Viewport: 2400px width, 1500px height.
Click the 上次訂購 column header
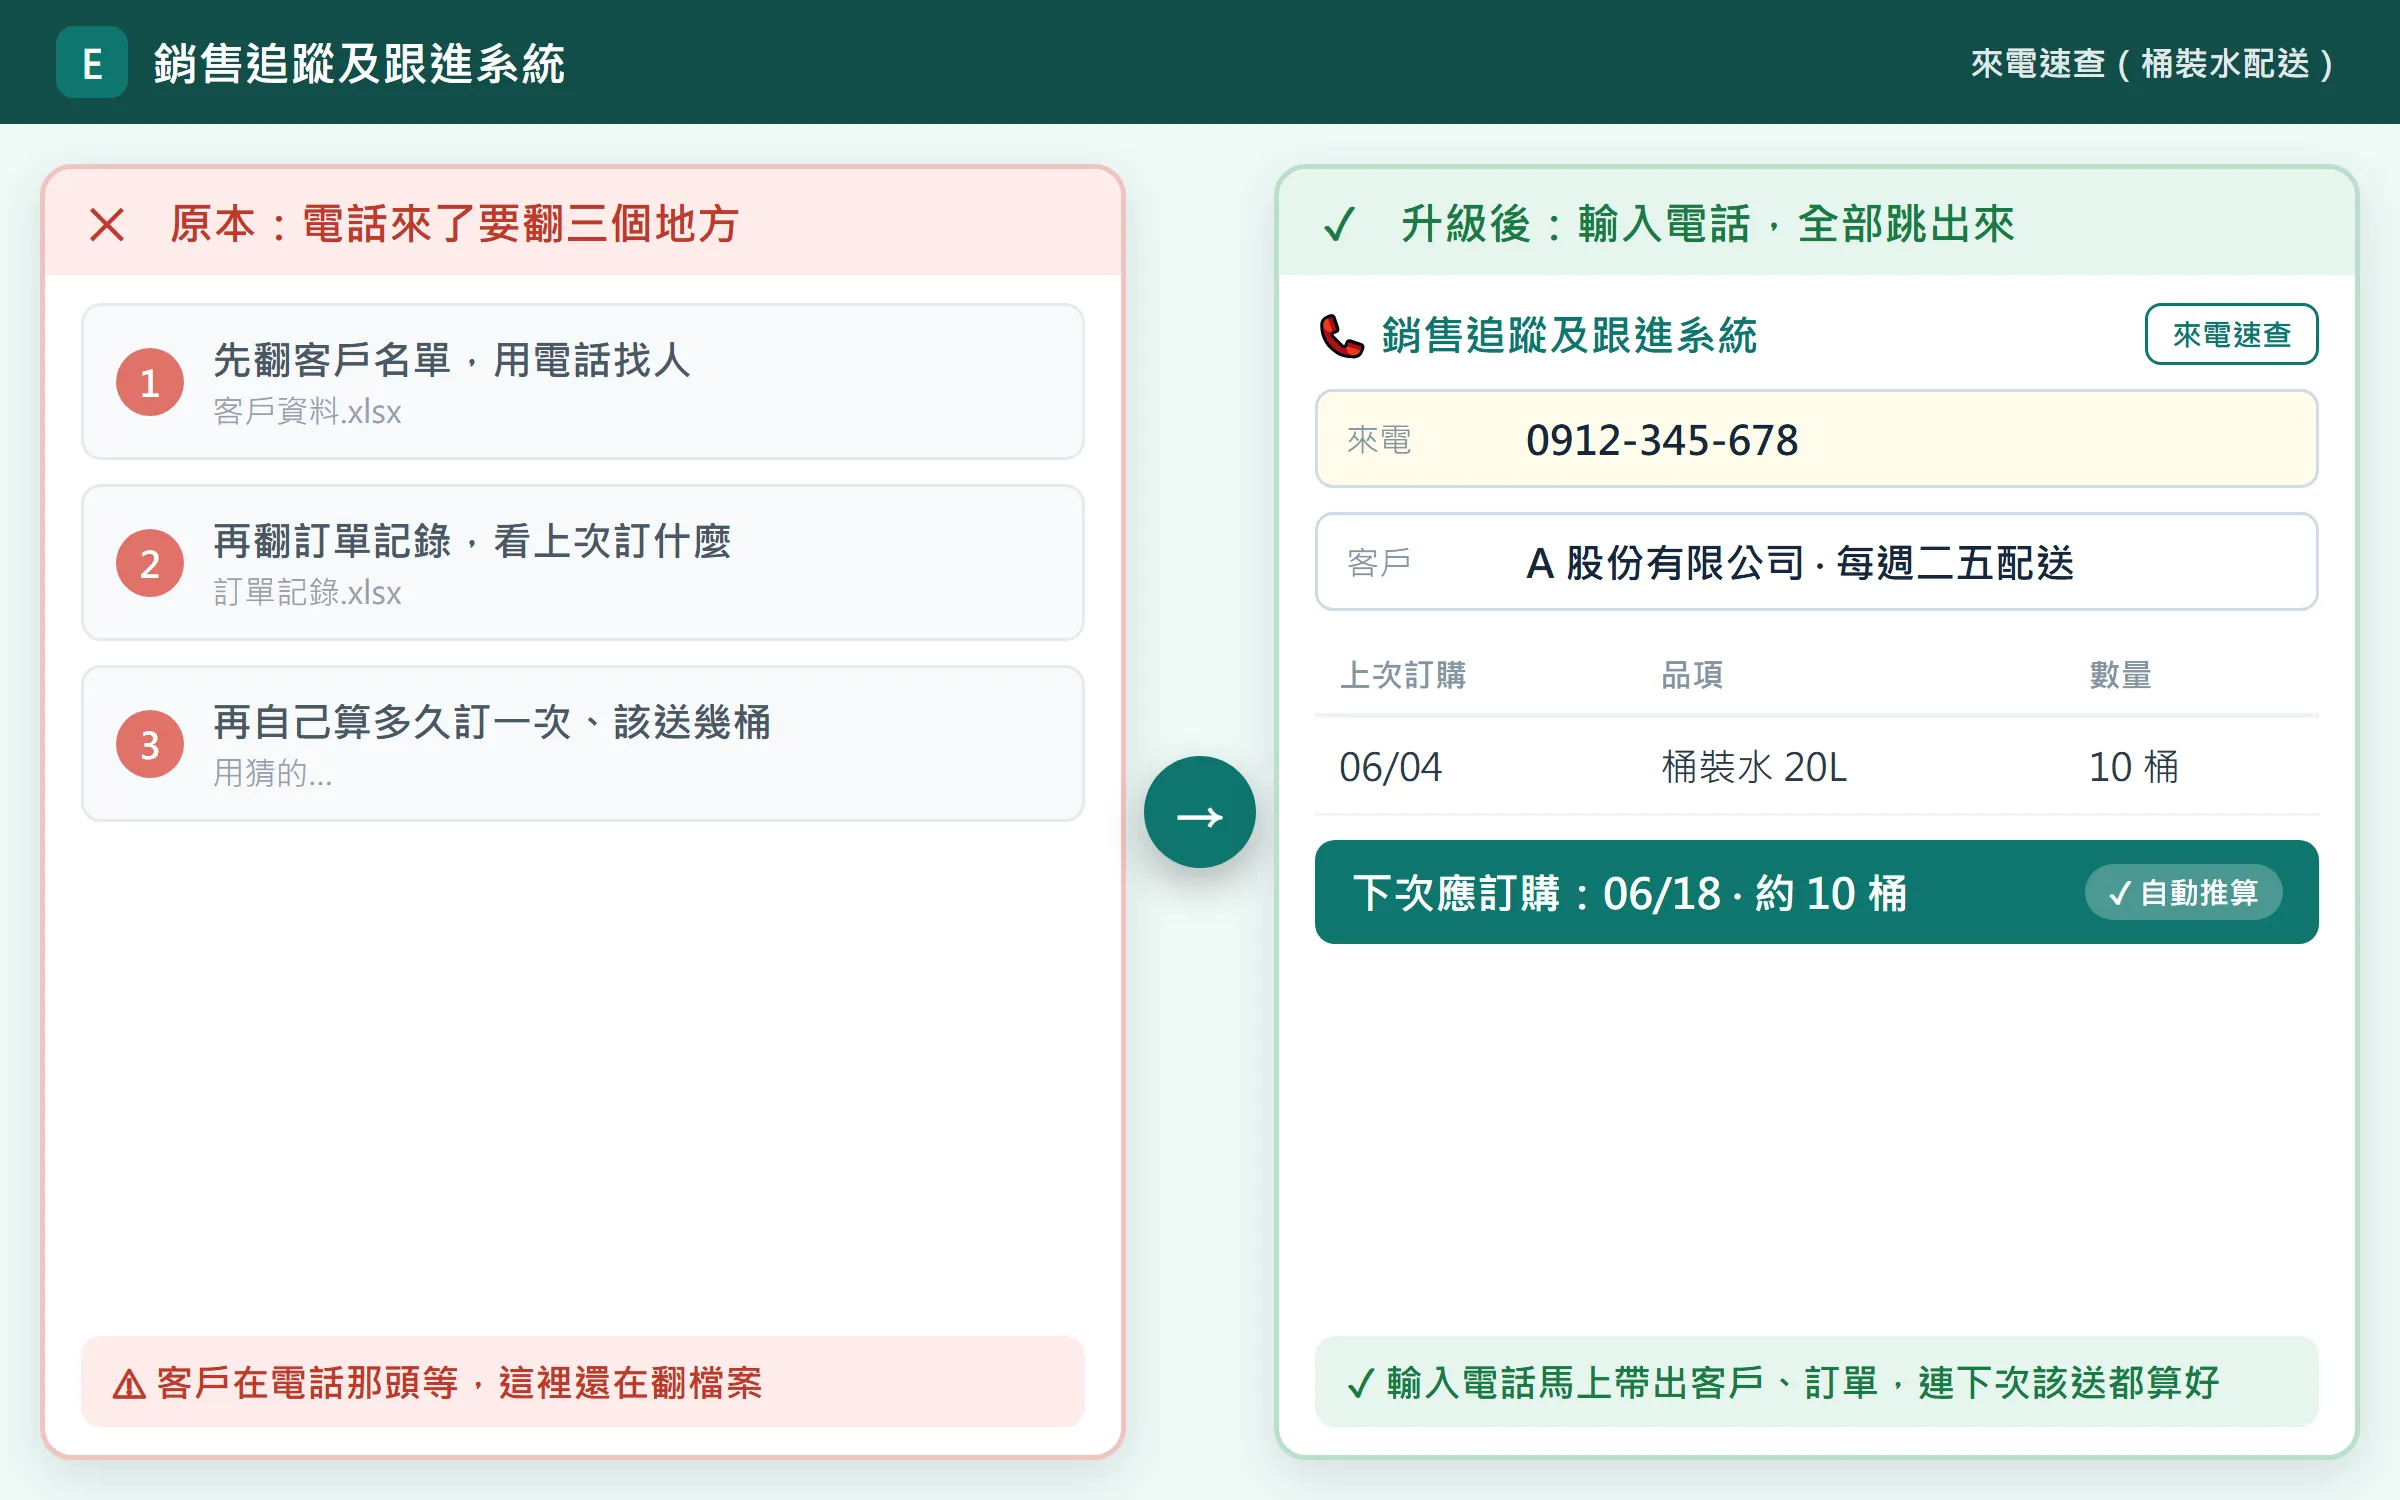[x=1402, y=675]
